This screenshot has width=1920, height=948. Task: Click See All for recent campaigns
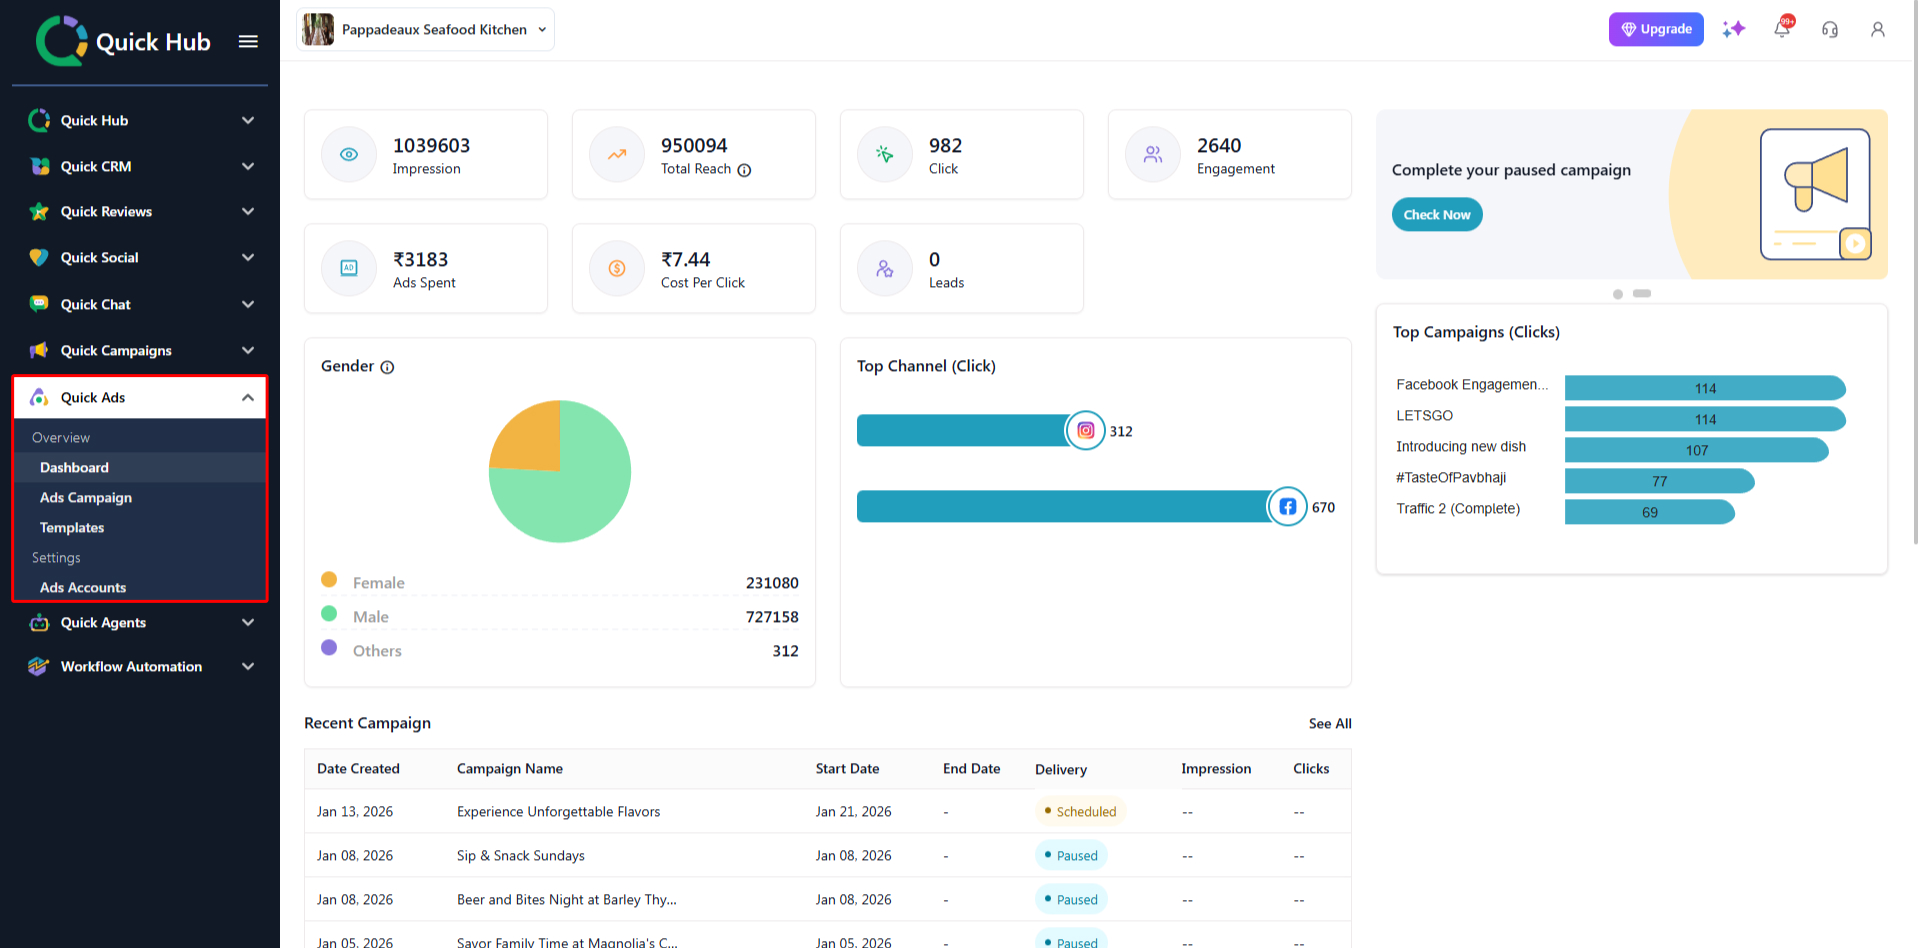1329,723
